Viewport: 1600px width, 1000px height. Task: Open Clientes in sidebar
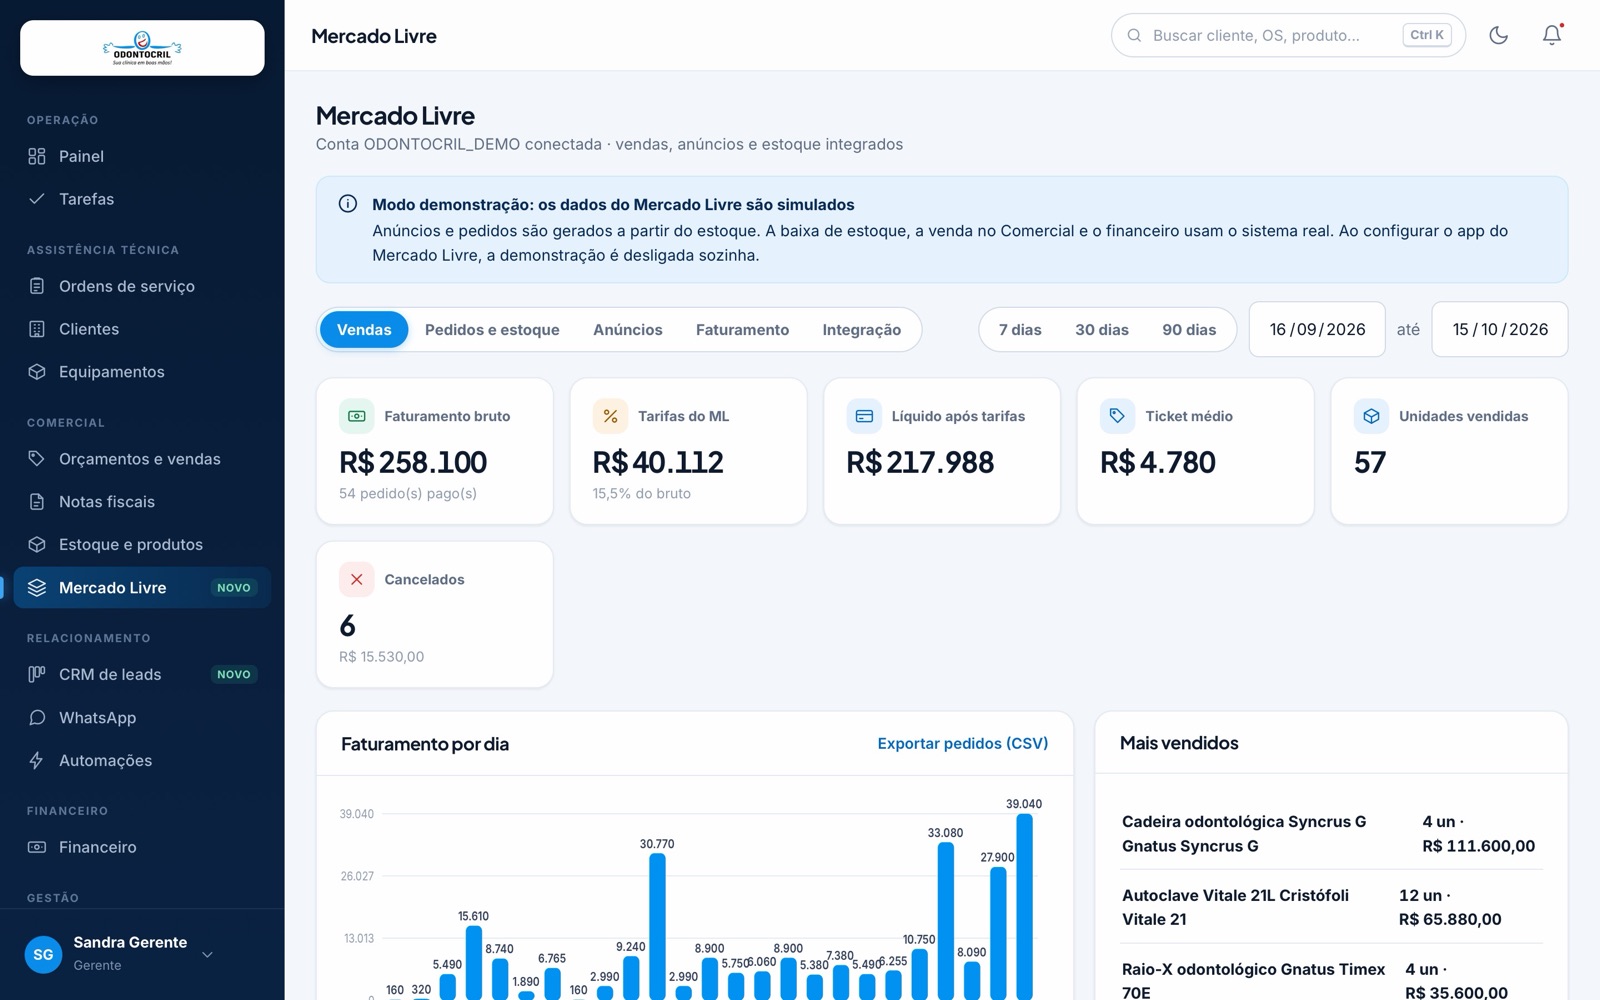142,329
